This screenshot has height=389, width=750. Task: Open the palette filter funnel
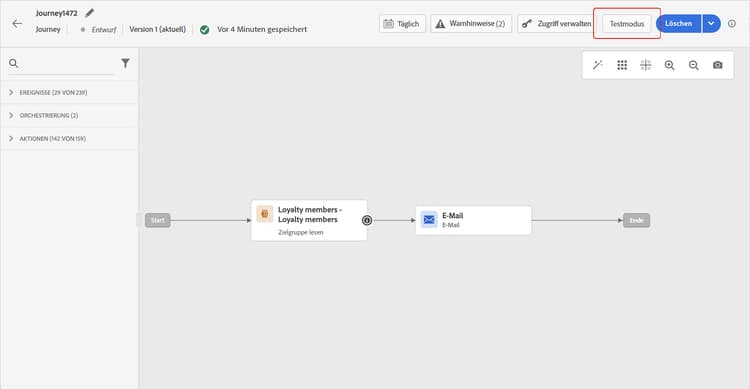tap(125, 63)
